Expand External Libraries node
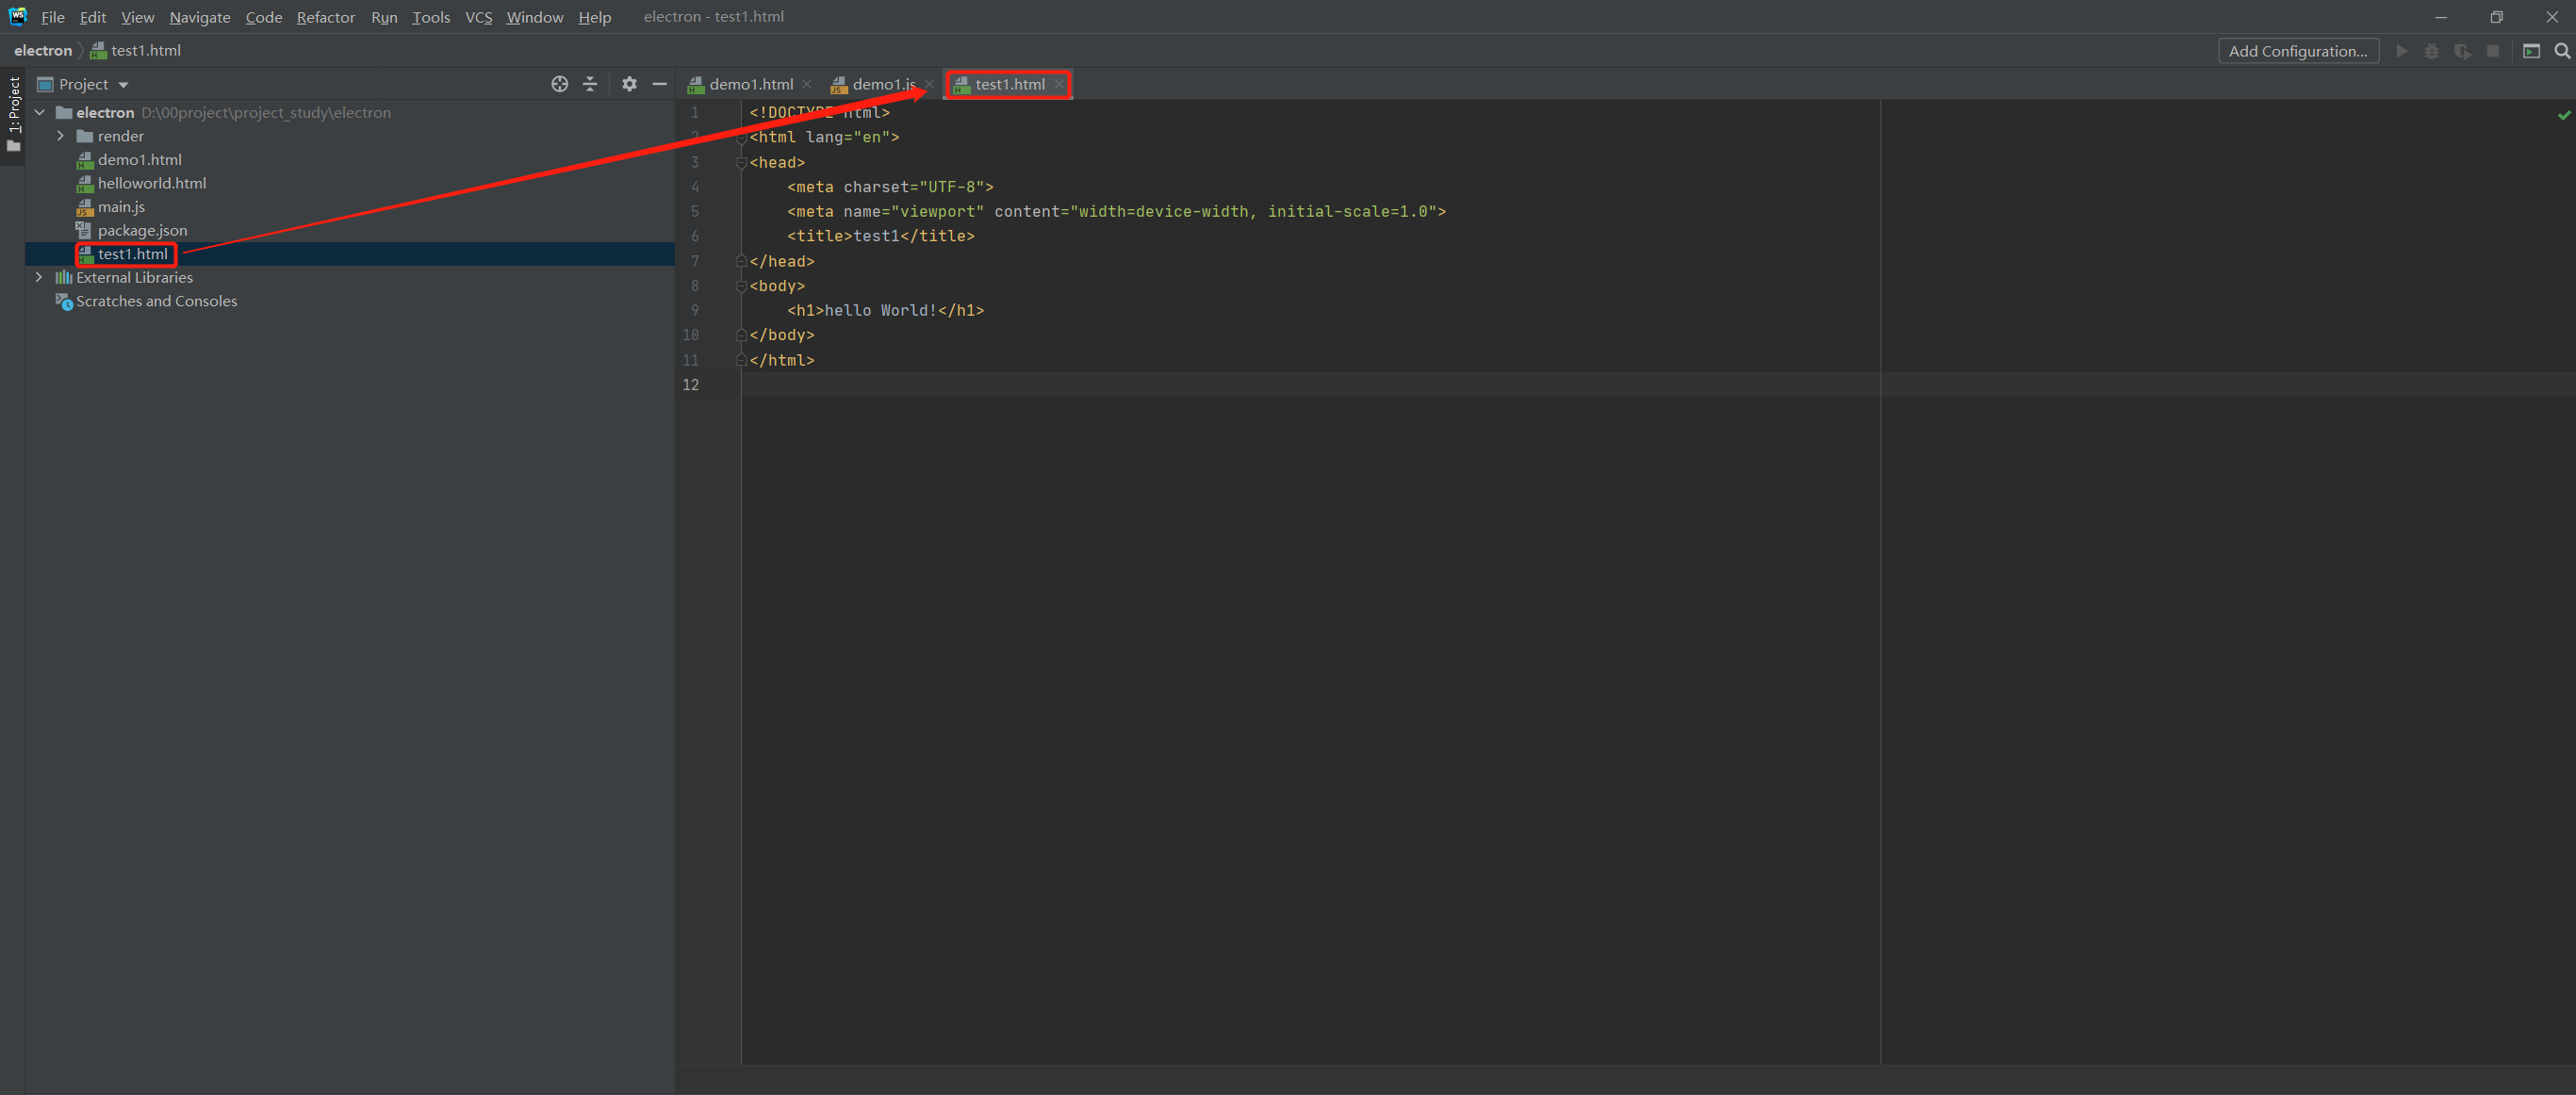The height and width of the screenshot is (1095, 2576). coord(40,277)
